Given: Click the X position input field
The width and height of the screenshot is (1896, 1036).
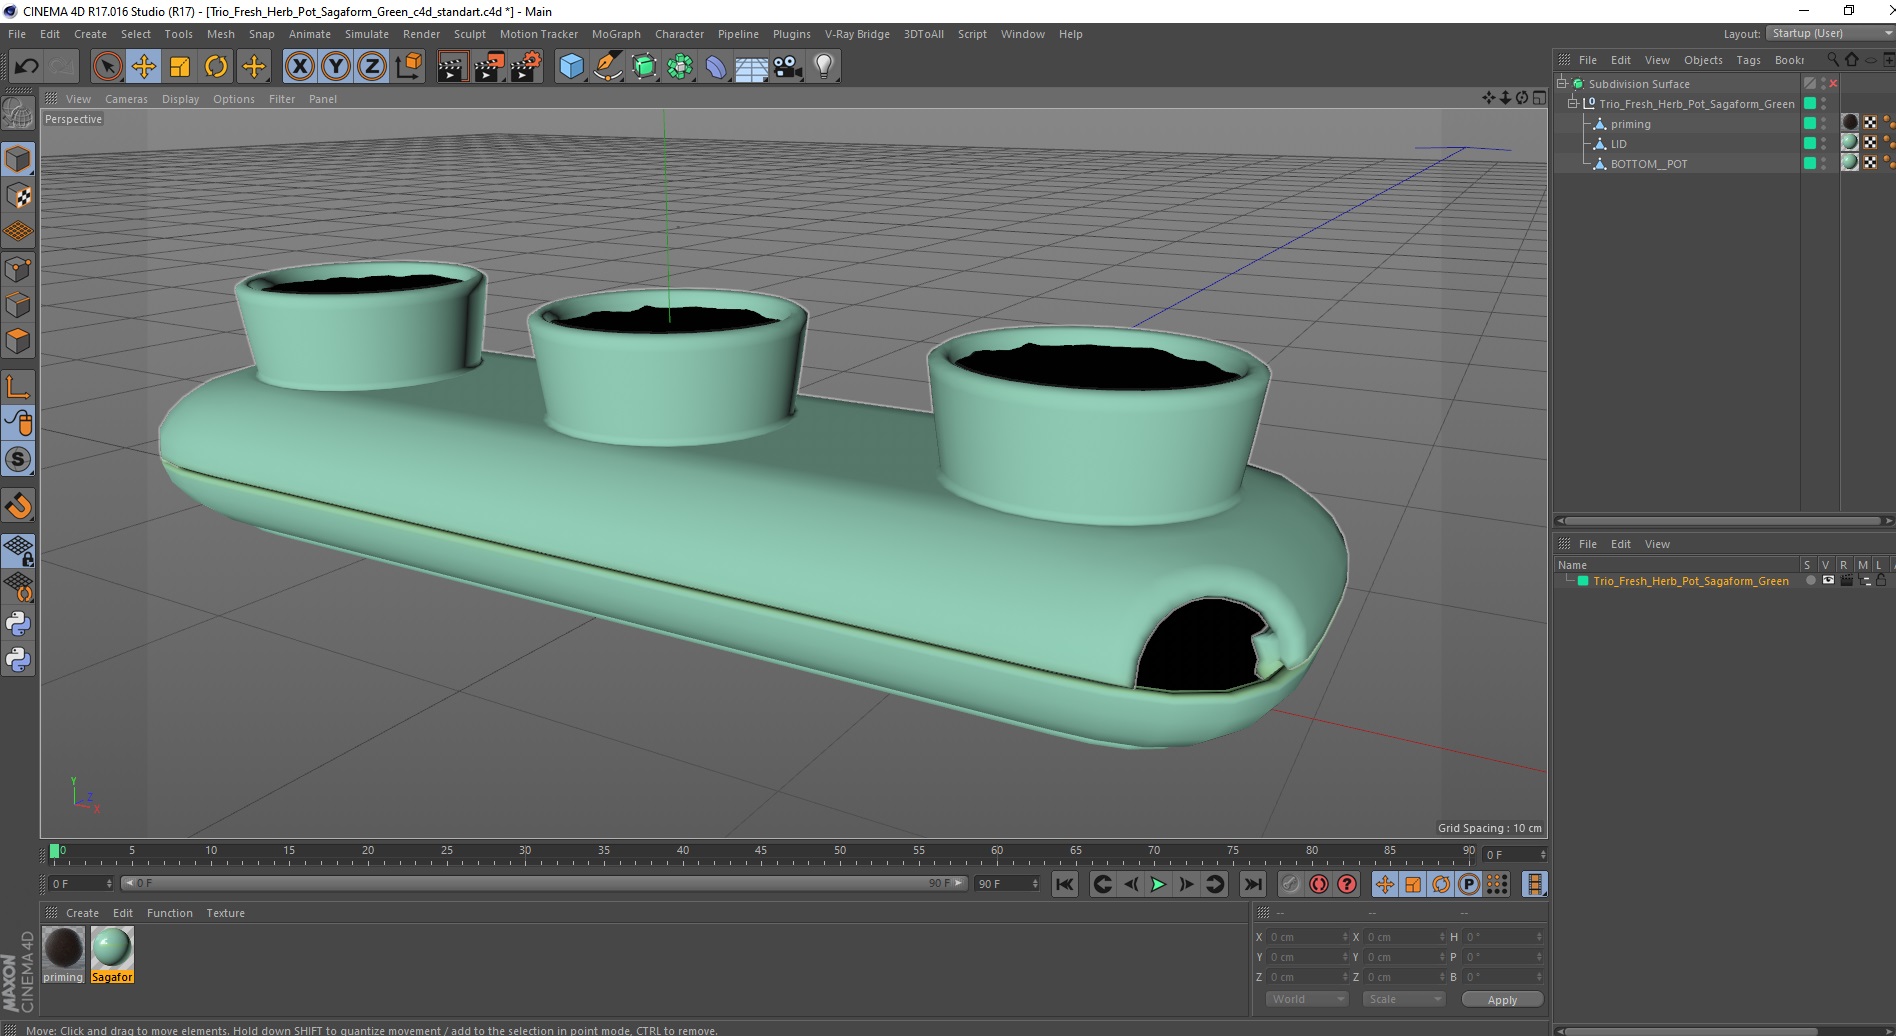Looking at the screenshot, I should [x=1308, y=937].
